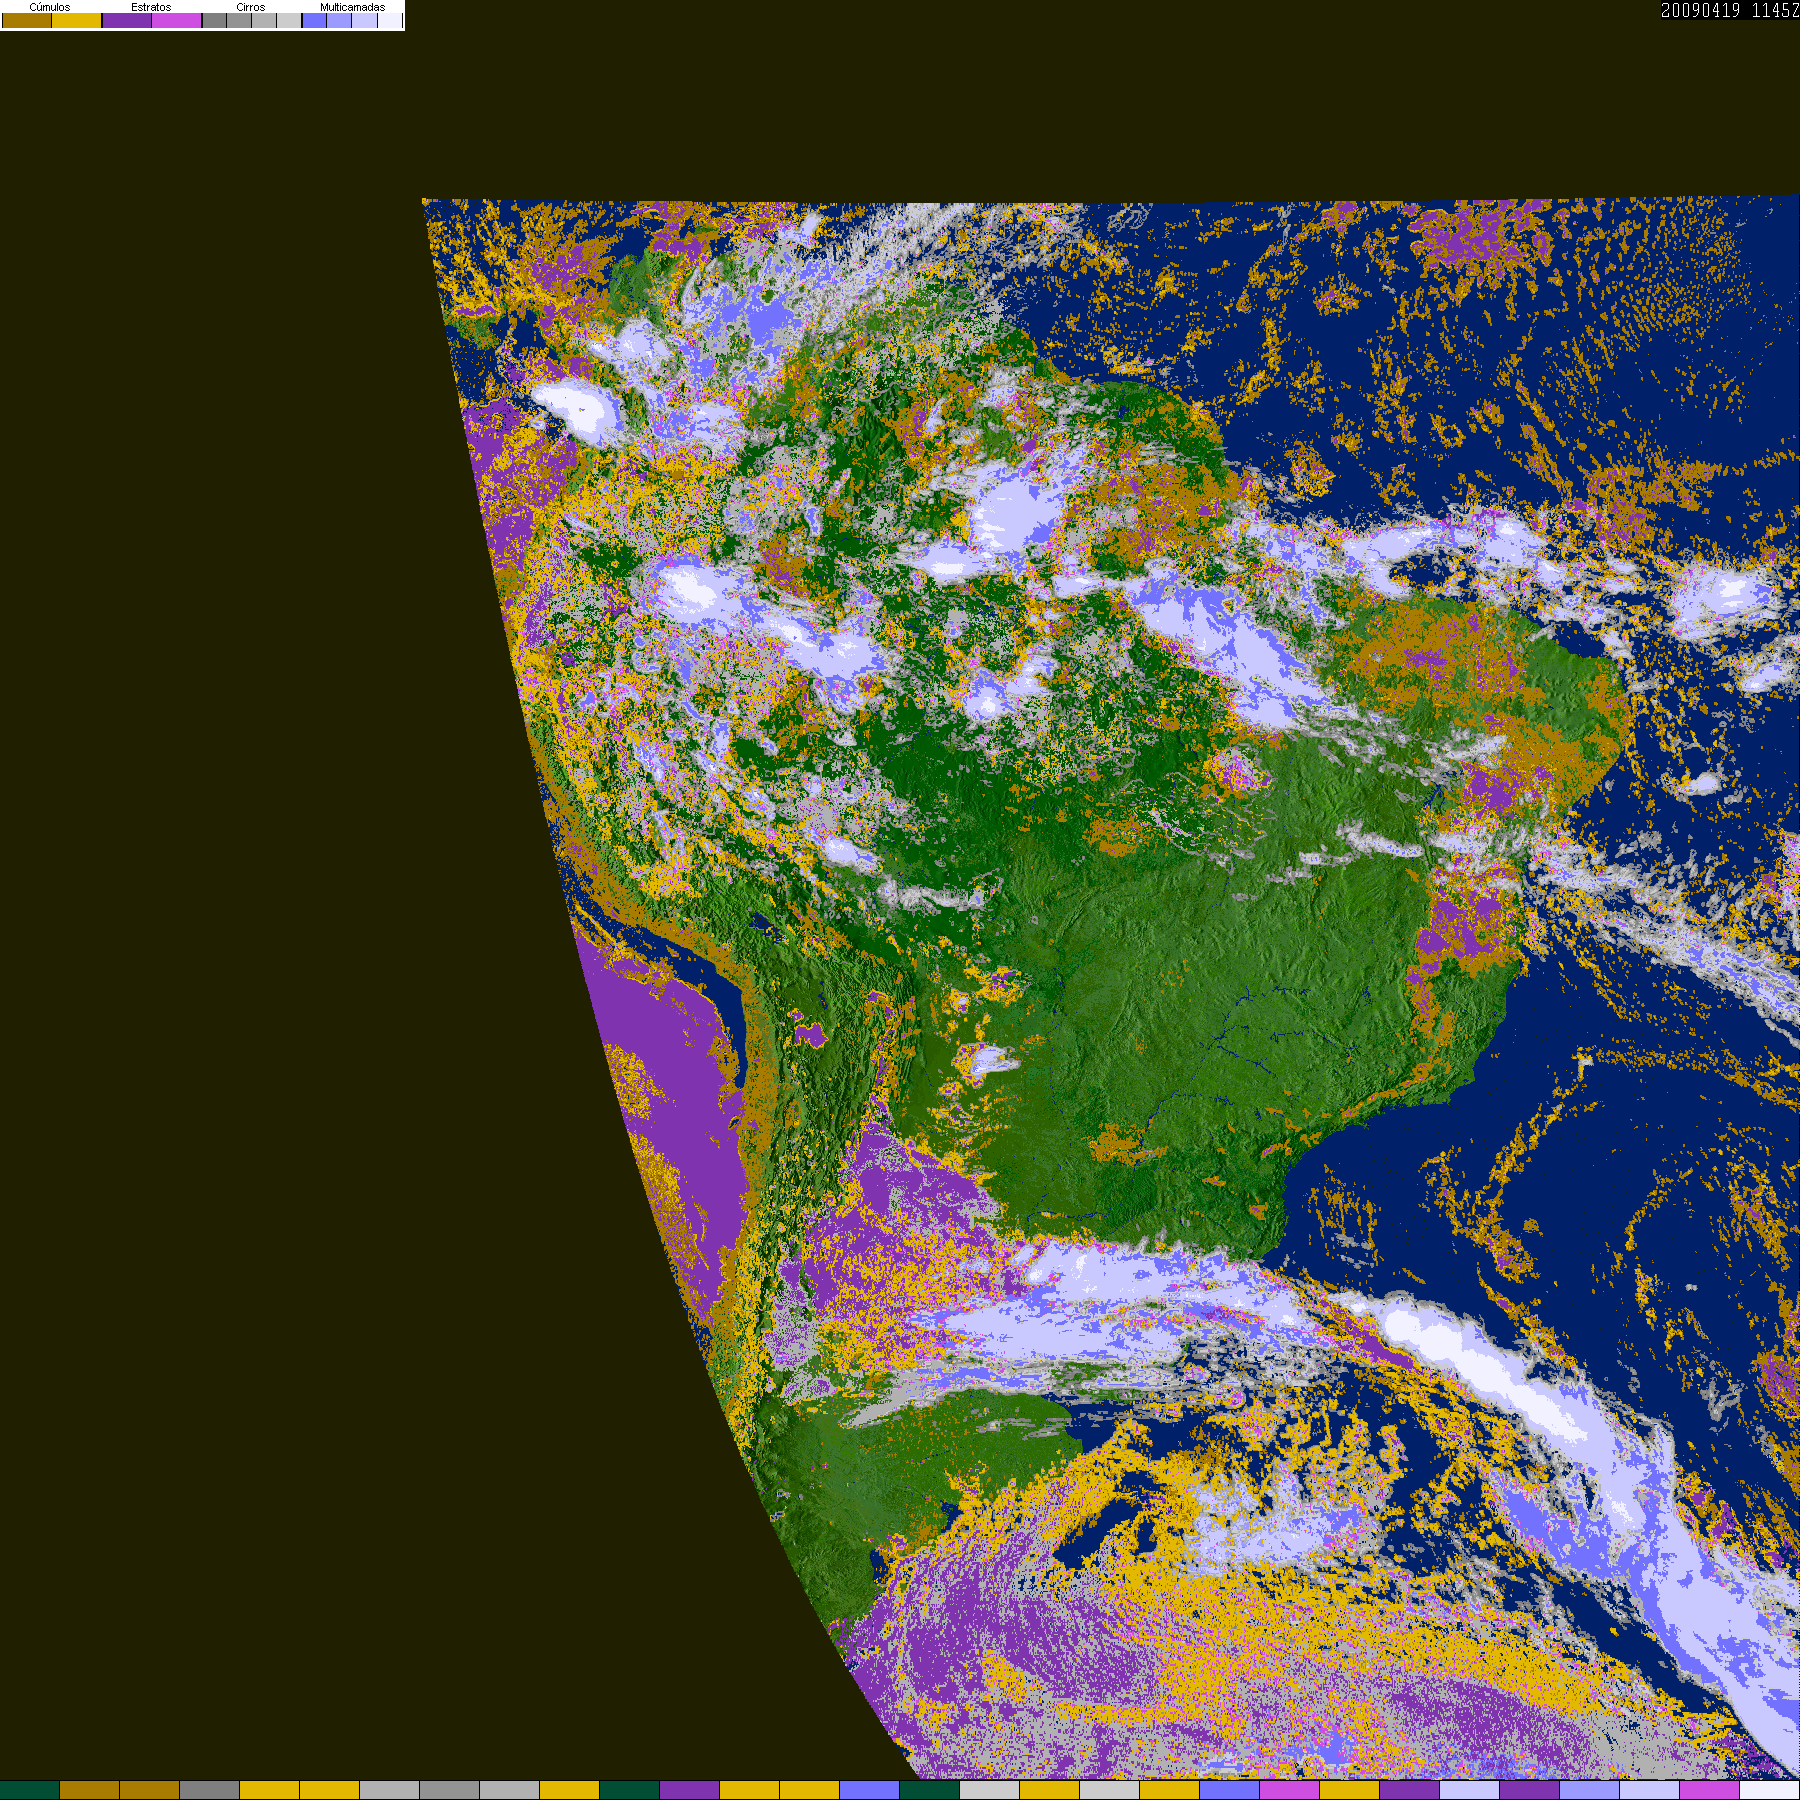Choose the near-white Multicamadas swatch
This screenshot has height=1800, width=1800.
point(390,20)
